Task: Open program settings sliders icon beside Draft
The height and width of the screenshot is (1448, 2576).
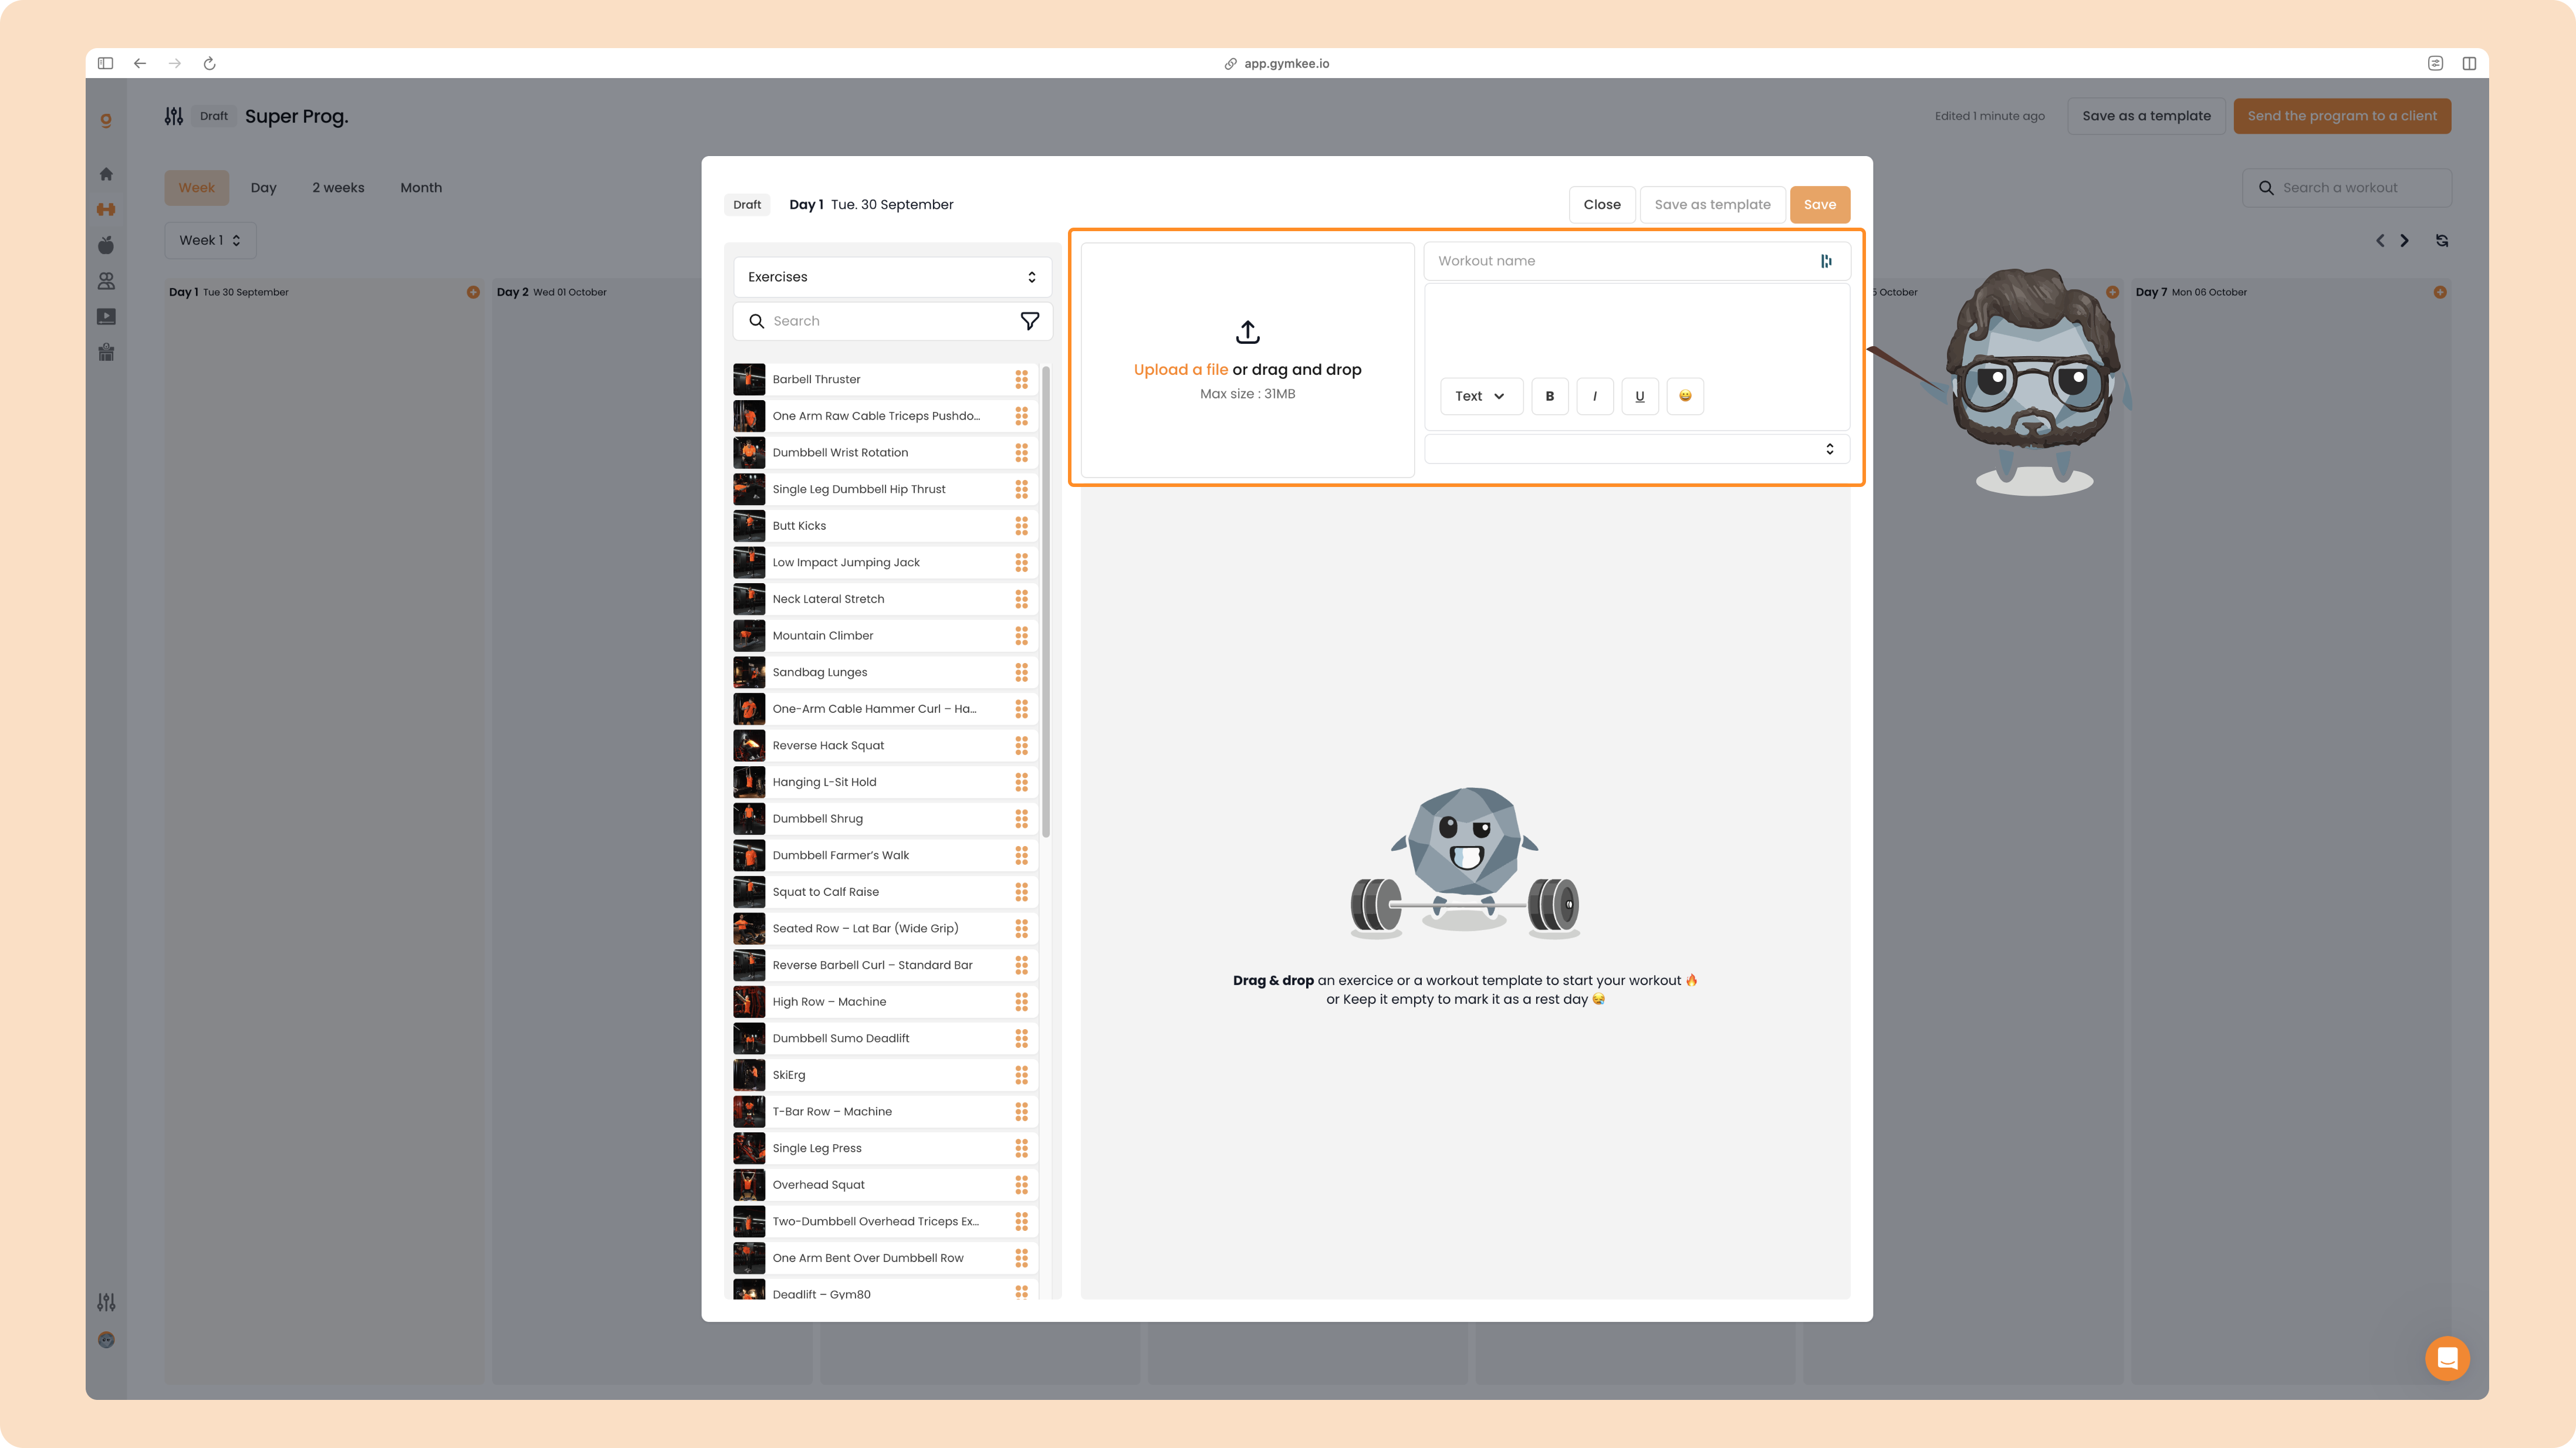Action: [x=174, y=116]
